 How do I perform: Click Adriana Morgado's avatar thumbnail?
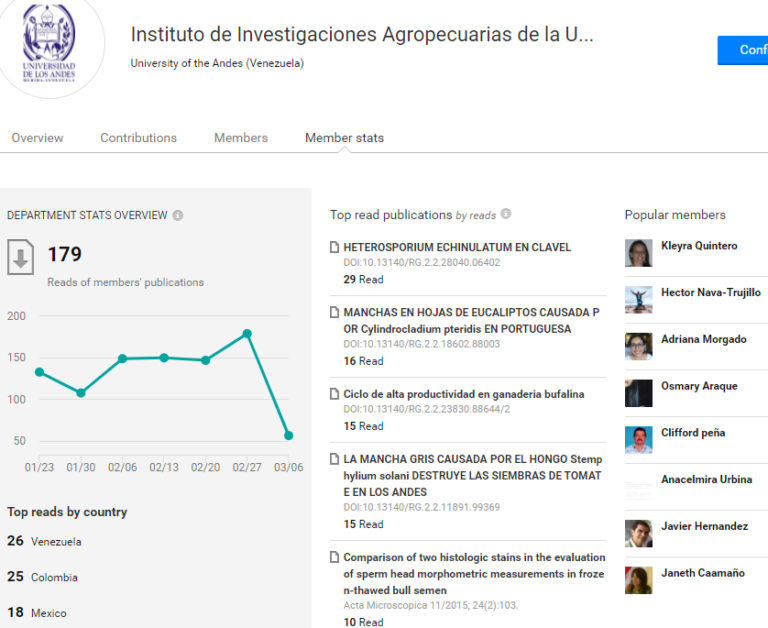[x=639, y=346]
